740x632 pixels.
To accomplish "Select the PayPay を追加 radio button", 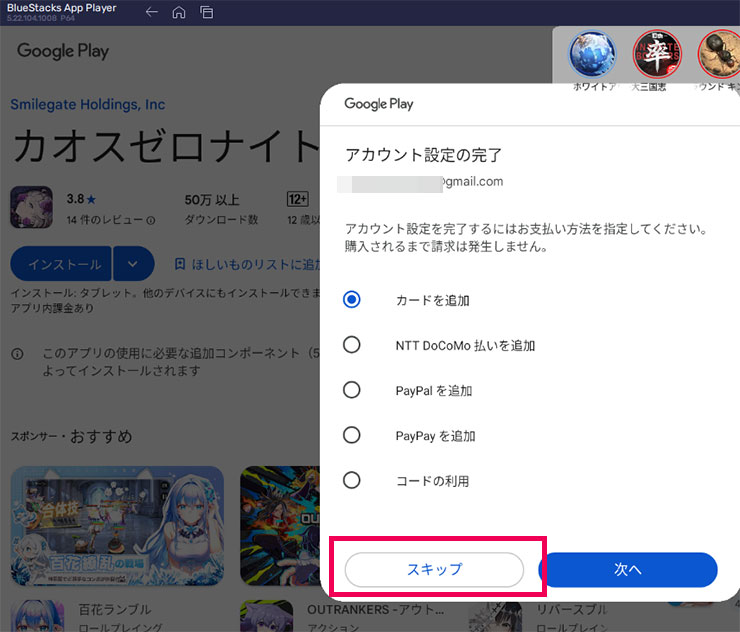I will 351,435.
